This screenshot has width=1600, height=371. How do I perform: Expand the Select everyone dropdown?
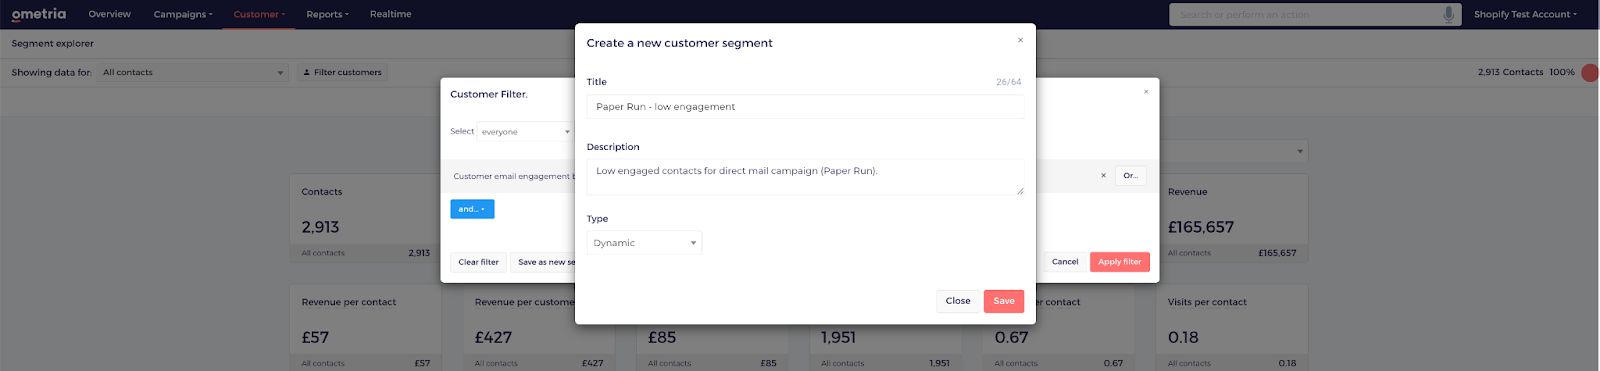point(525,132)
